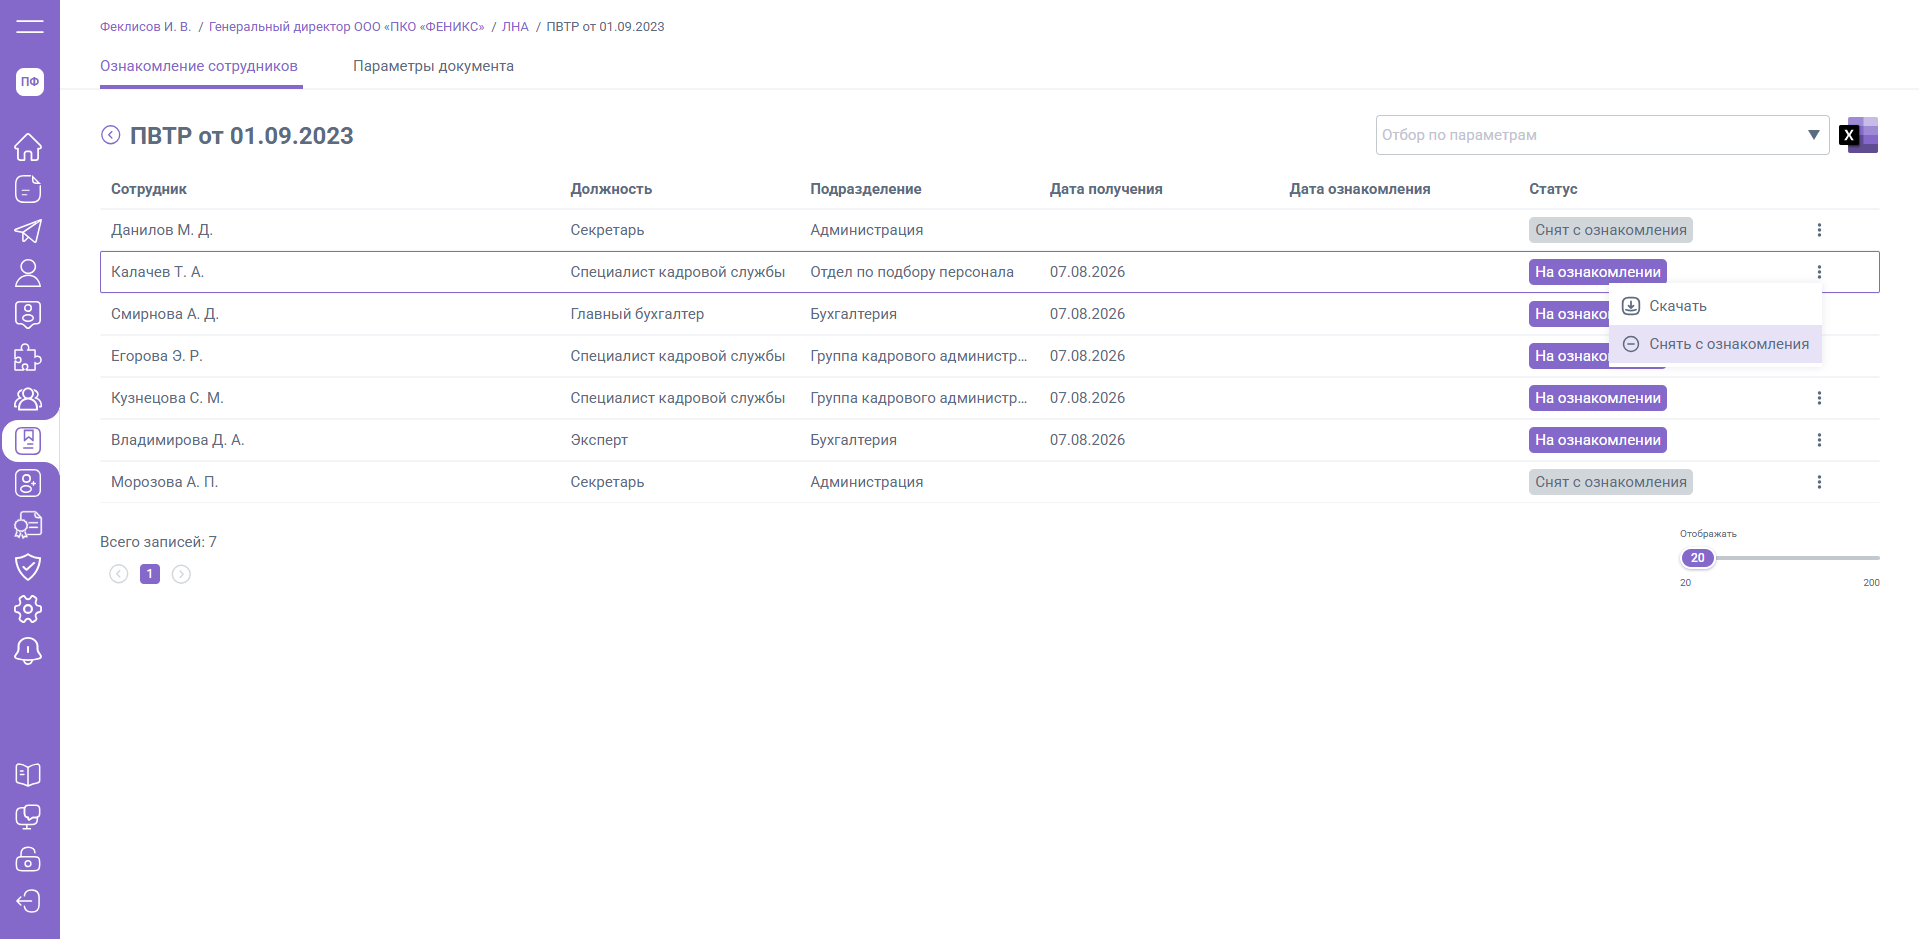Viewport: 1919px width, 939px height.
Task: Expand the Отбор по параметрам dropdown arrow
Action: (x=1813, y=135)
